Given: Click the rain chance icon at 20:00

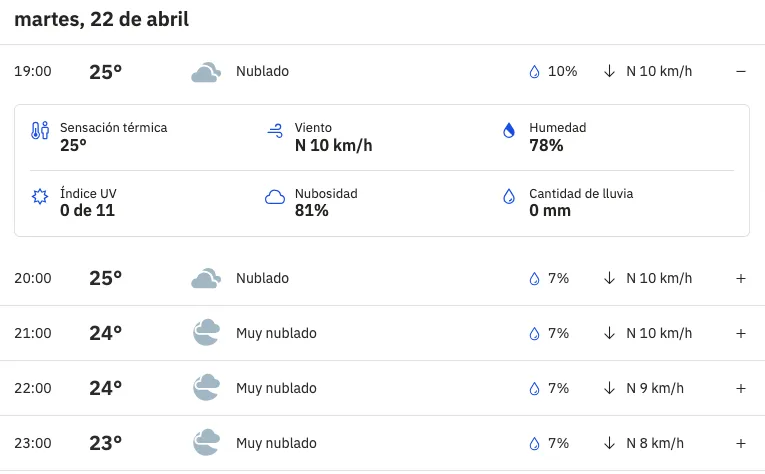Looking at the screenshot, I should coord(534,278).
